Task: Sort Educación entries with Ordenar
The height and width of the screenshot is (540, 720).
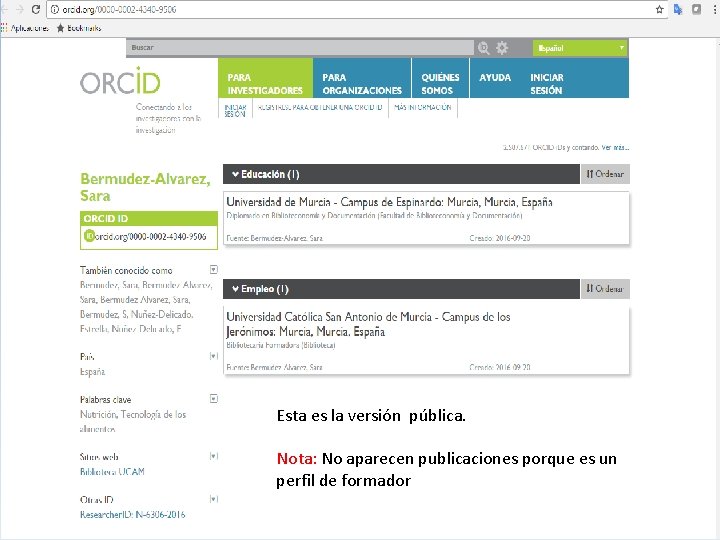Action: pyautogui.click(x=605, y=174)
